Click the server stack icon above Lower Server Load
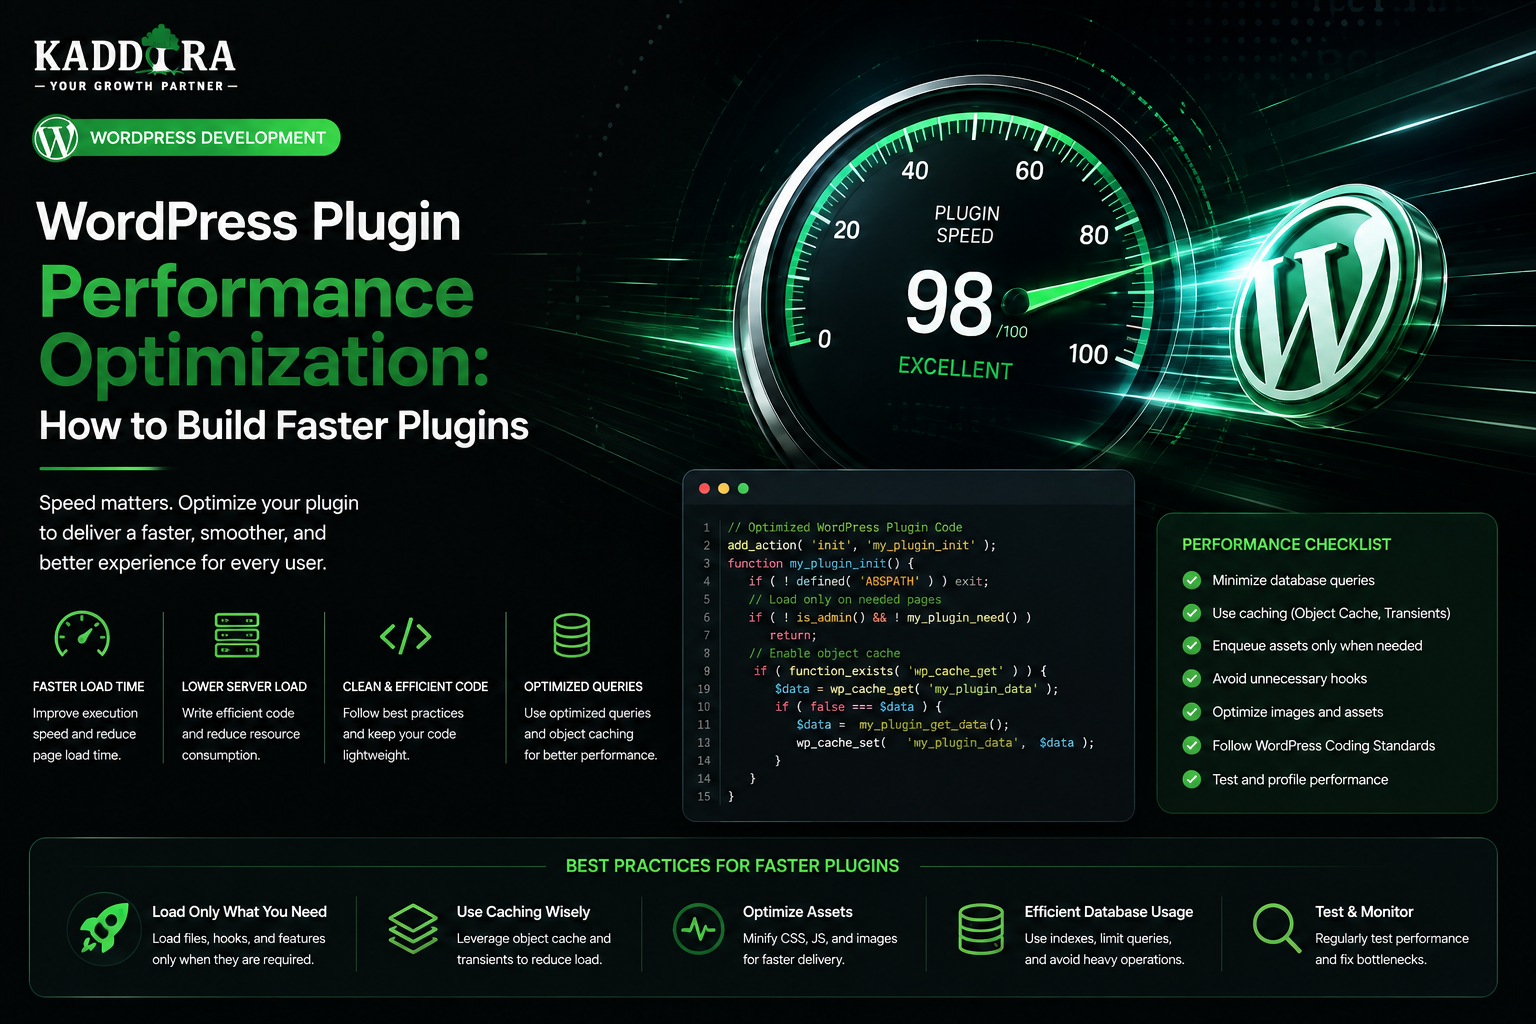 (x=237, y=635)
